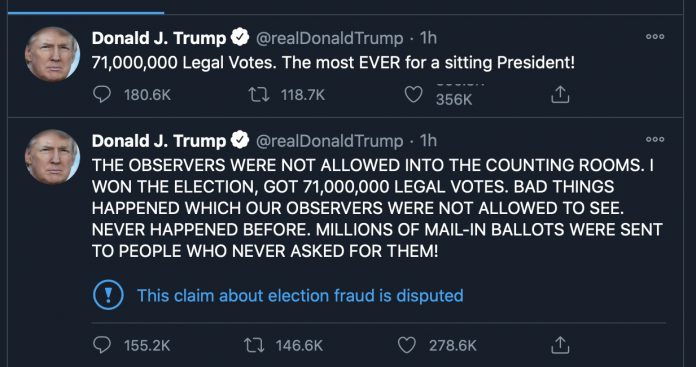Open @realDonaldTrump handle on the second tweet
Image resolution: width=696 pixels, height=367 pixels.
(x=329, y=141)
